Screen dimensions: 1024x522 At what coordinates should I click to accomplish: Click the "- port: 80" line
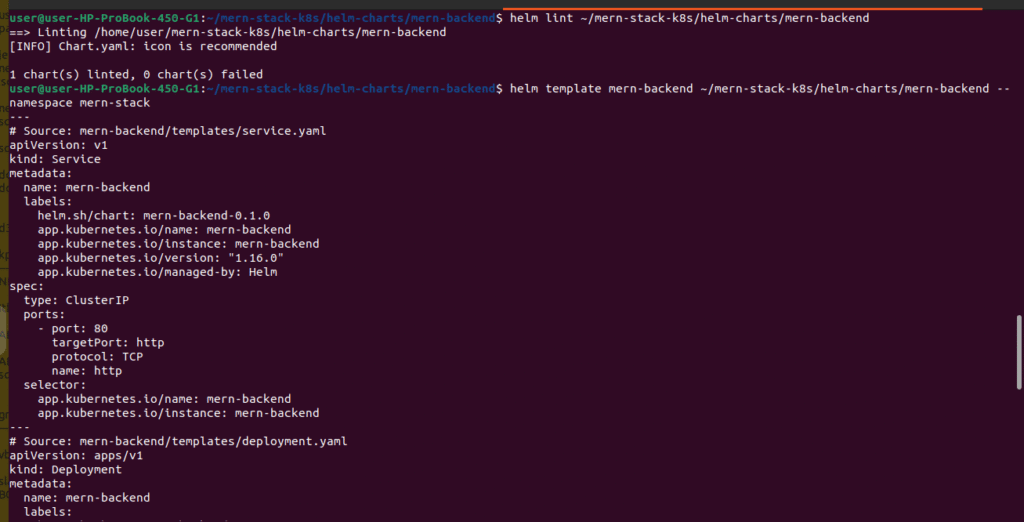73,328
